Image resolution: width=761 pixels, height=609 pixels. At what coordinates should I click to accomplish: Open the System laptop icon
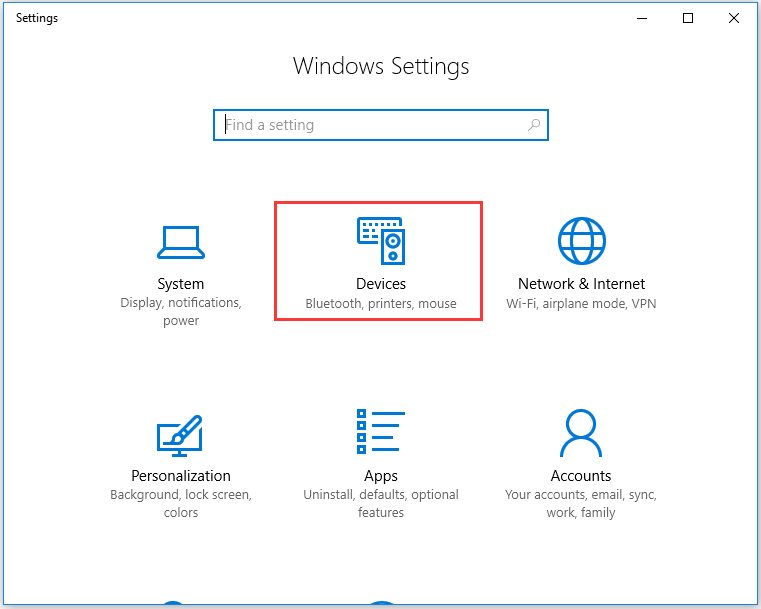click(181, 242)
